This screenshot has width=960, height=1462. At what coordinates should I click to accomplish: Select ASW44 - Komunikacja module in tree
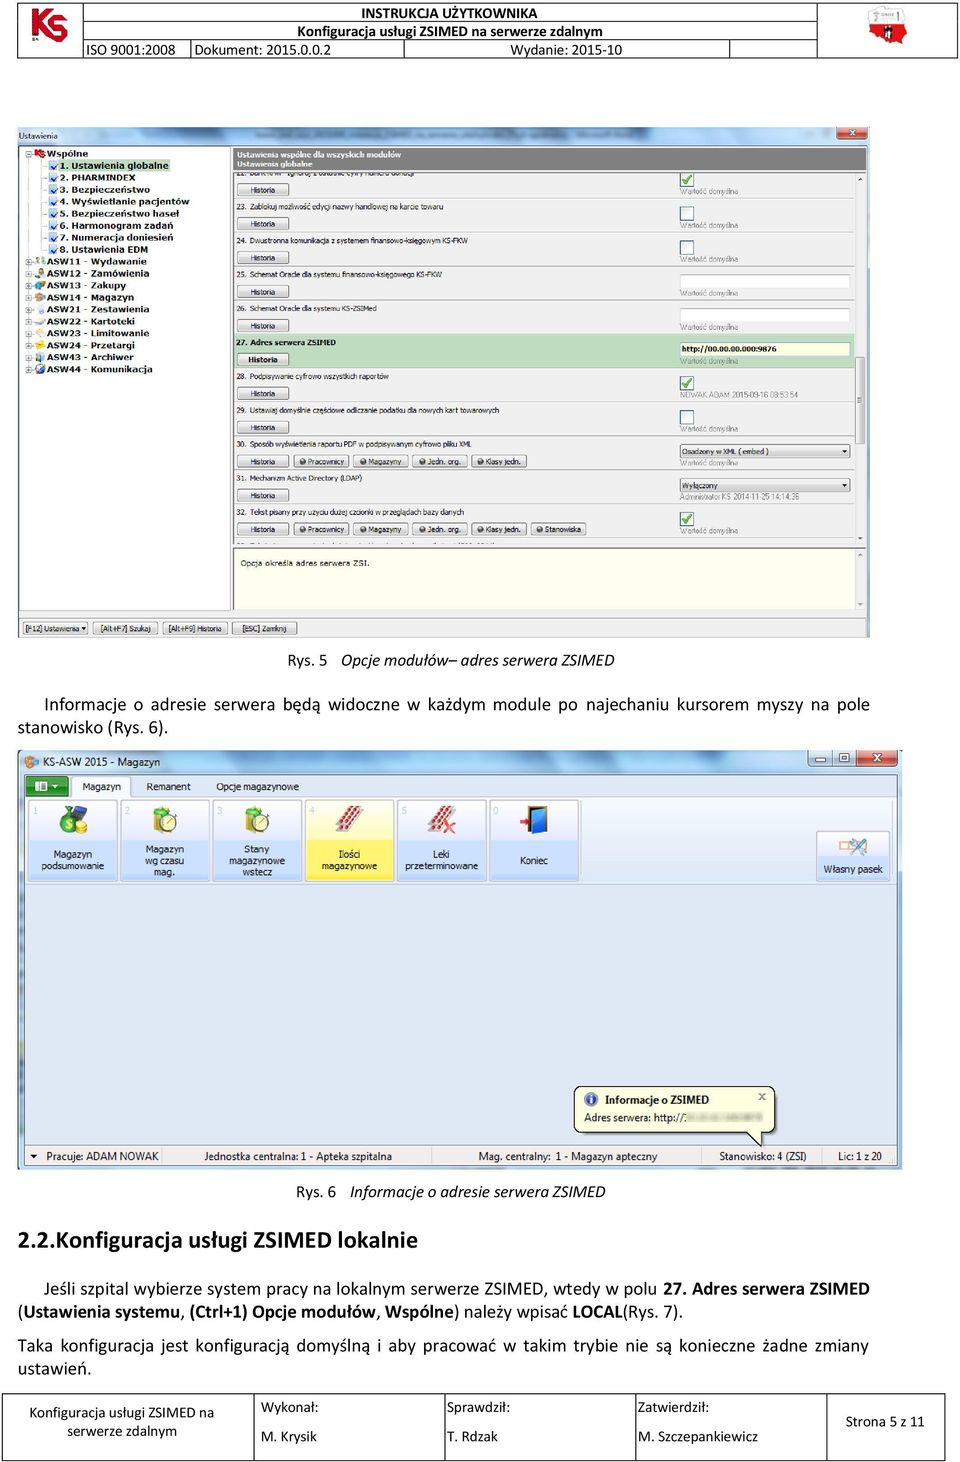pyautogui.click(x=100, y=369)
